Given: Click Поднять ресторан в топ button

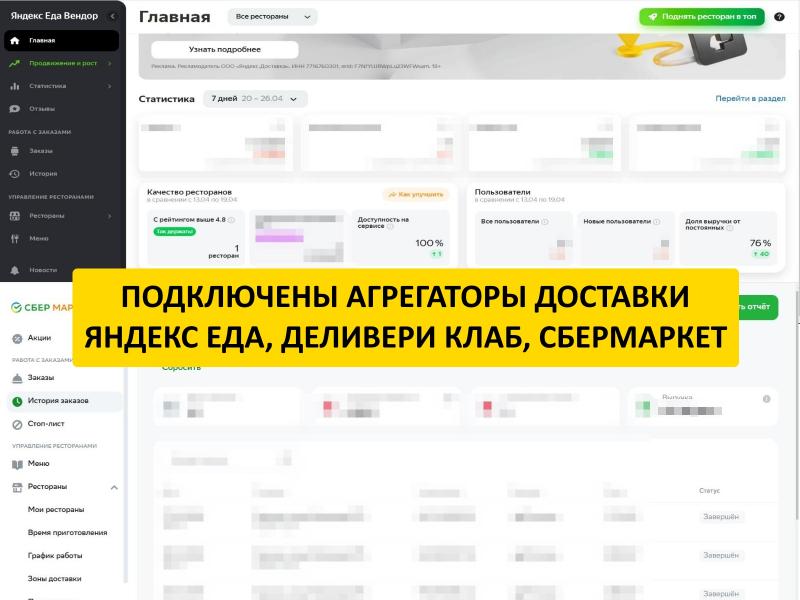Looking at the screenshot, I should pyautogui.click(x=702, y=16).
